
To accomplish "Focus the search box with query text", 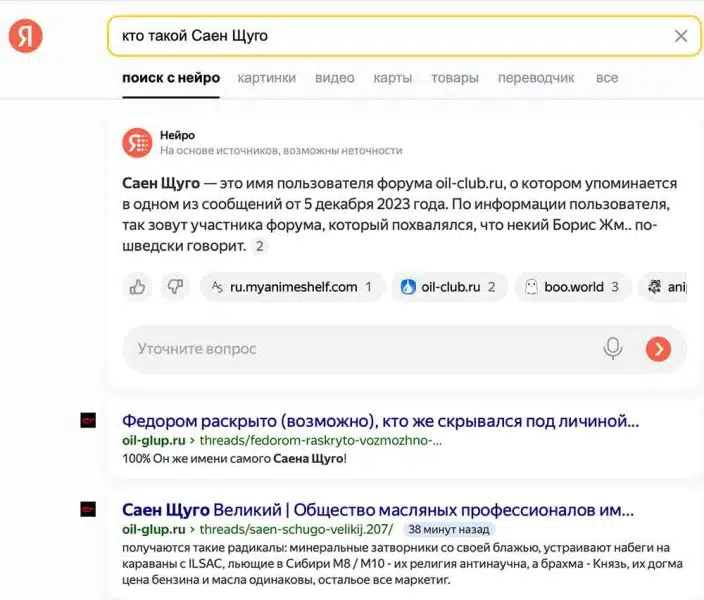I will [x=404, y=36].
